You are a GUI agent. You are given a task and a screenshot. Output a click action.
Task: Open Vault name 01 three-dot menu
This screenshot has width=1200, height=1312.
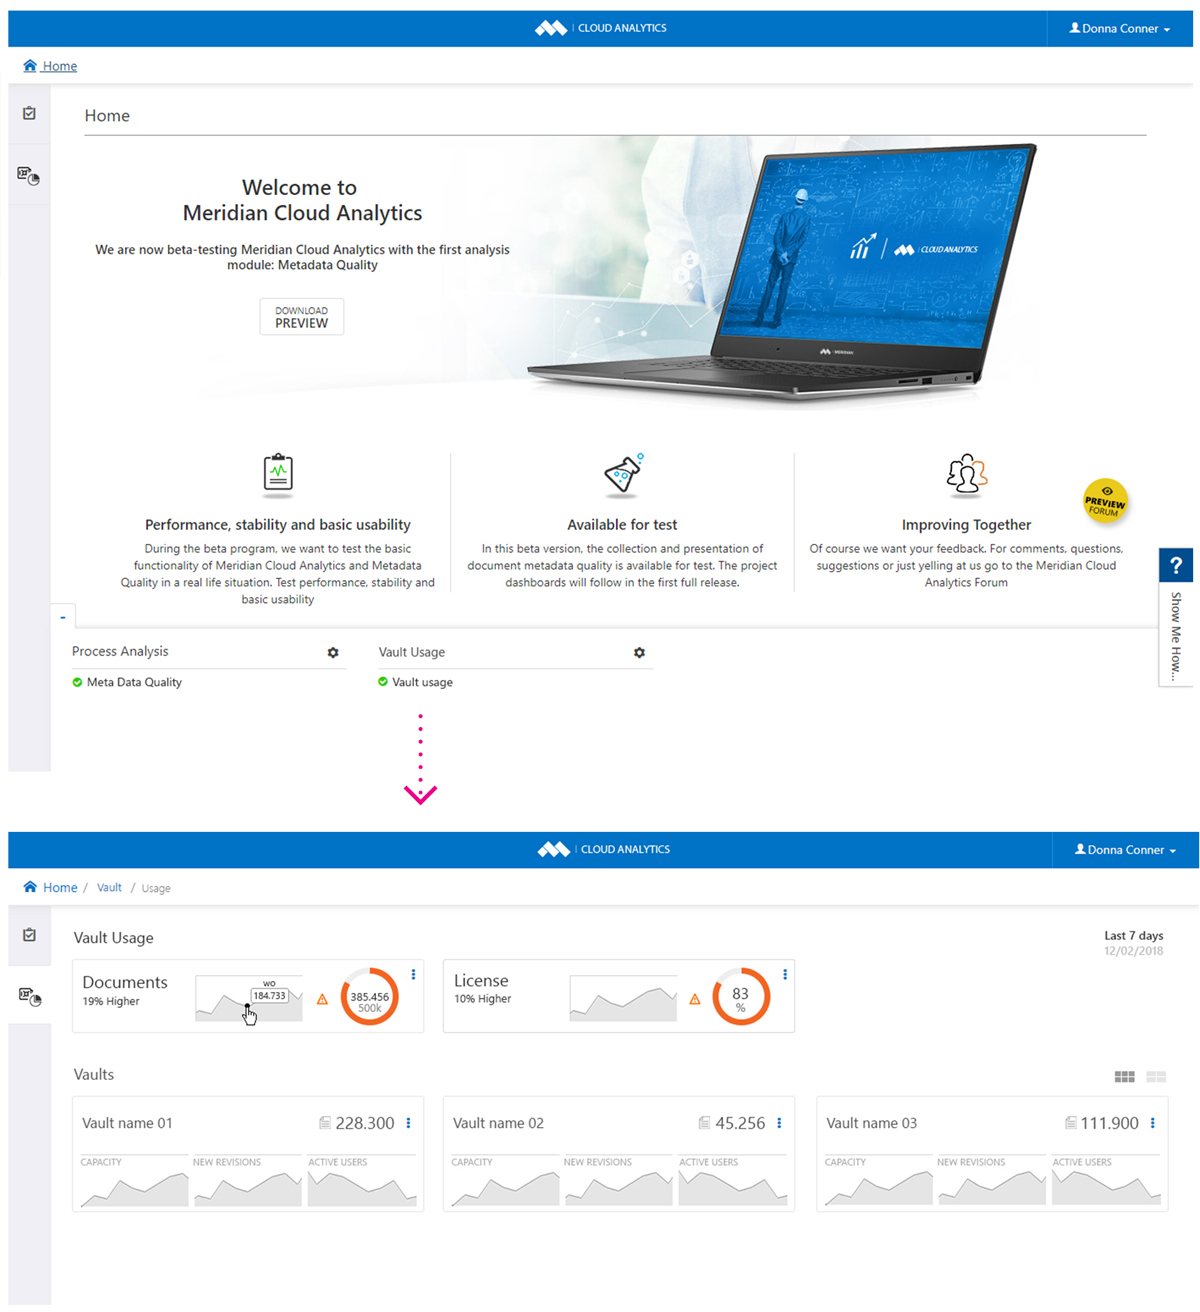coord(408,1124)
